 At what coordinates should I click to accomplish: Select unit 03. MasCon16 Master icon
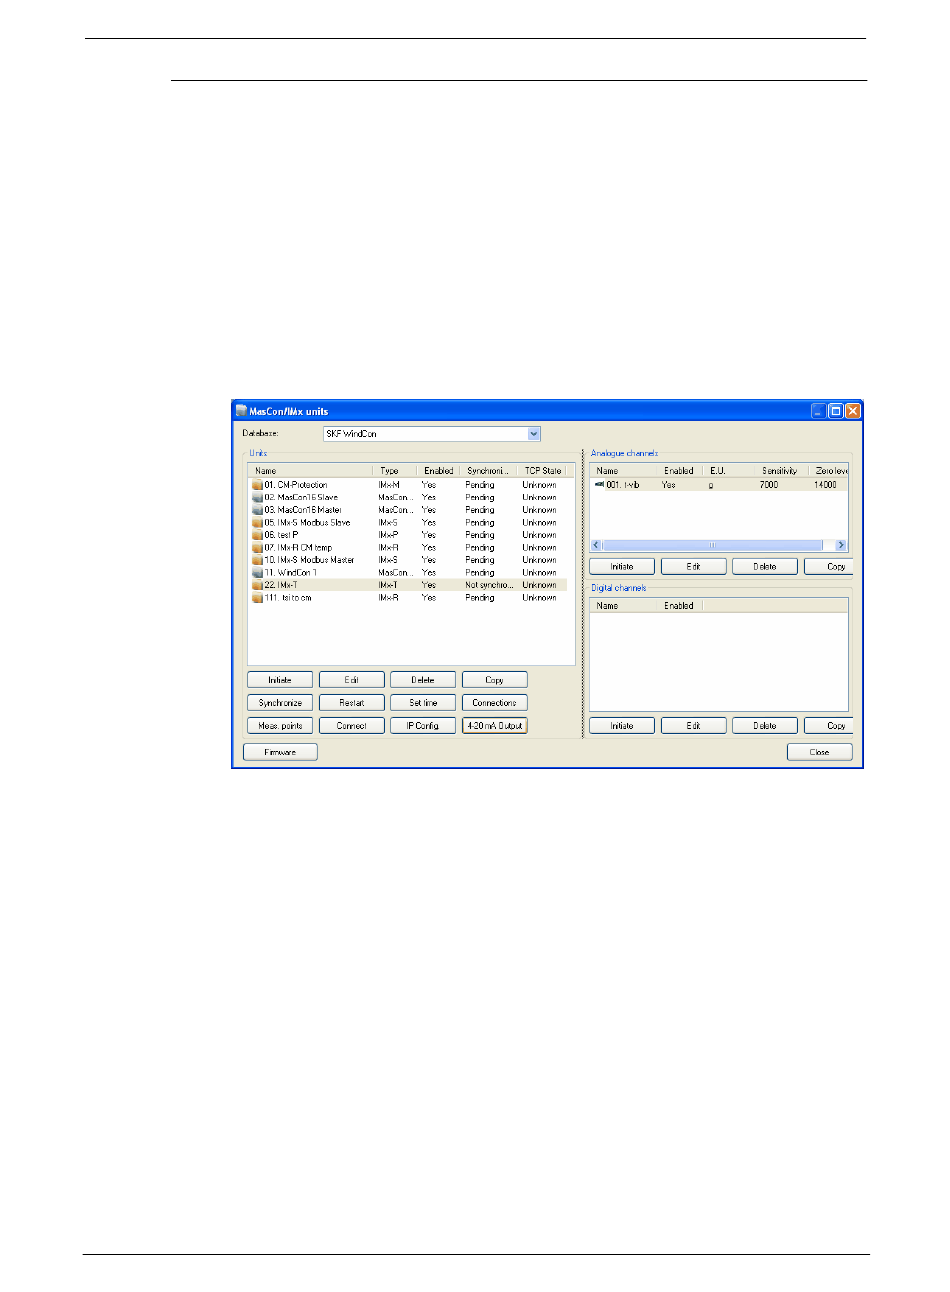point(257,510)
